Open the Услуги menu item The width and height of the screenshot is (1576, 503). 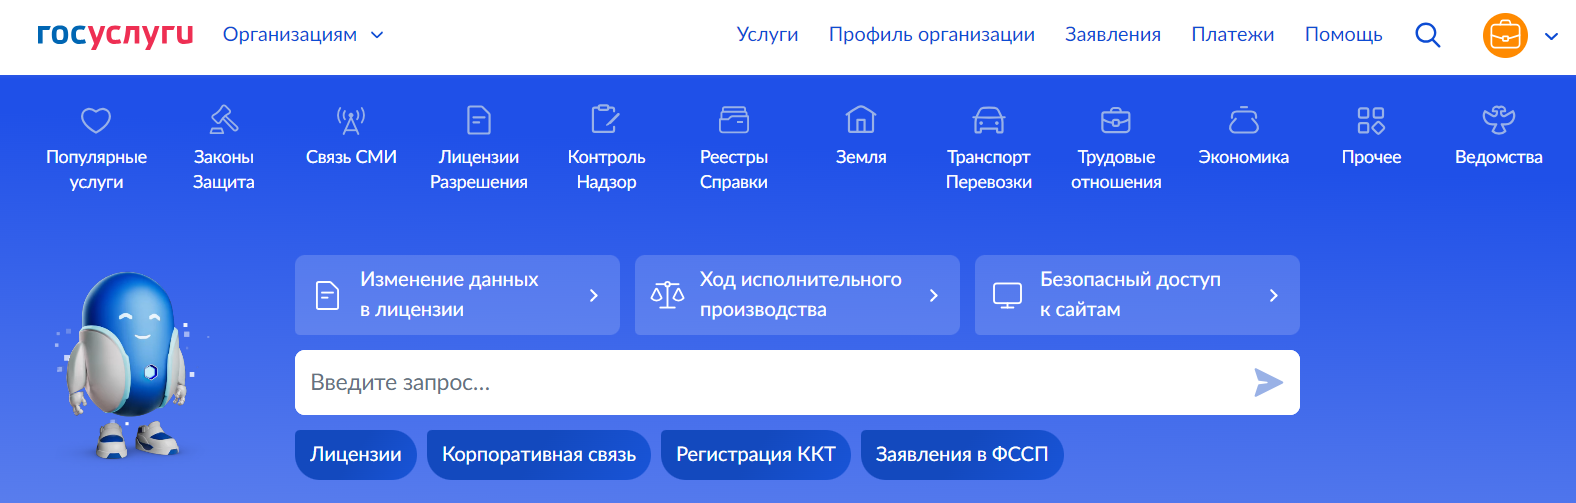[x=767, y=35]
